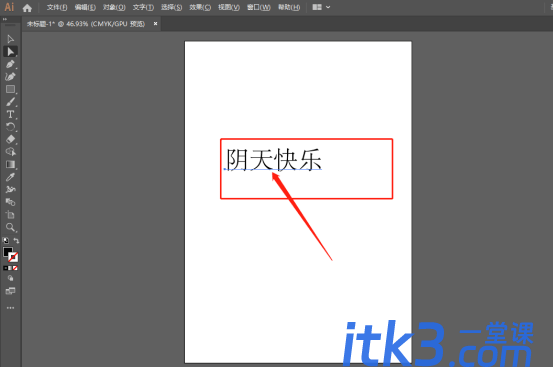Select the Zoom tool
Image resolution: width=554 pixels, height=368 pixels.
point(10,227)
